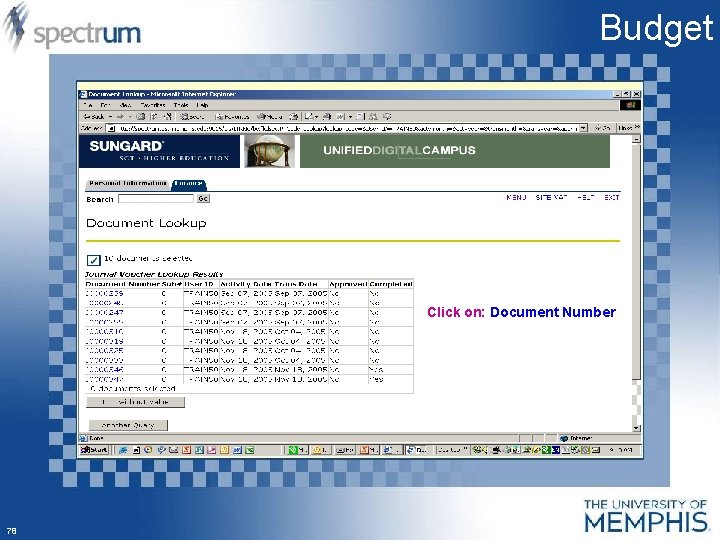Viewport: 720px width, 540px height.
Task: Click the MENU link
Action: pos(516,197)
